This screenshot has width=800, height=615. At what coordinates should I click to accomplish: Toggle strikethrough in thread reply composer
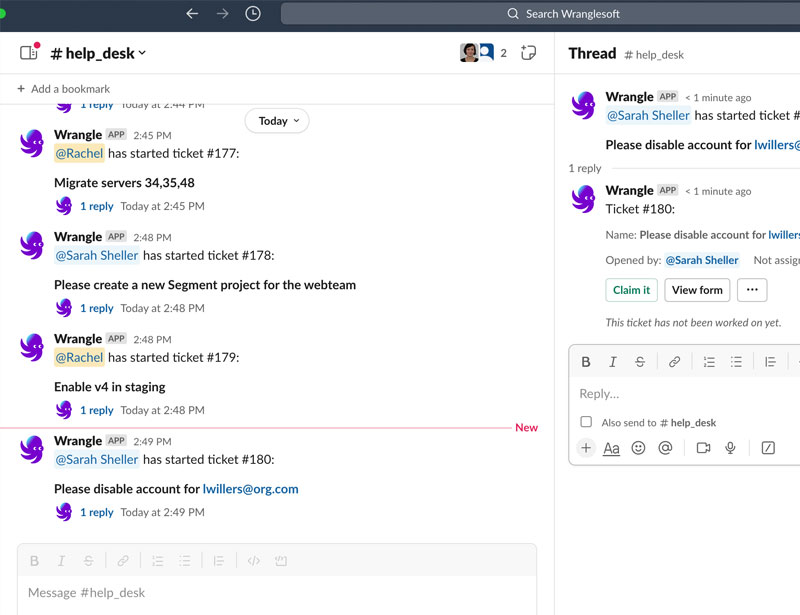640,362
